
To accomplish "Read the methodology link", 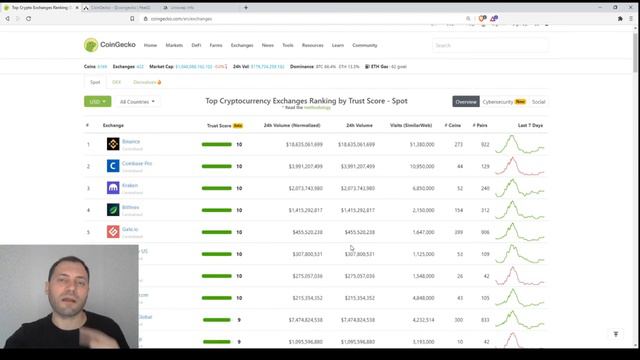I will [x=317, y=108].
